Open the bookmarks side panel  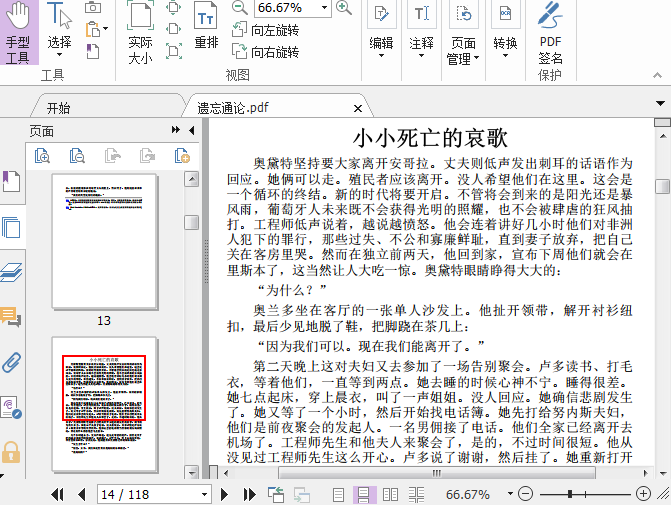pos(11,181)
